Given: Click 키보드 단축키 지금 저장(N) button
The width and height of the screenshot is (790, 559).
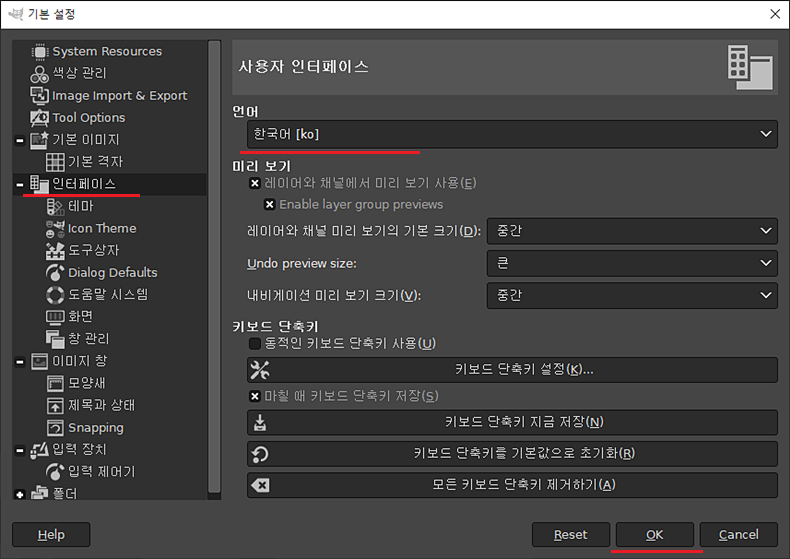Looking at the screenshot, I should 512,423.
